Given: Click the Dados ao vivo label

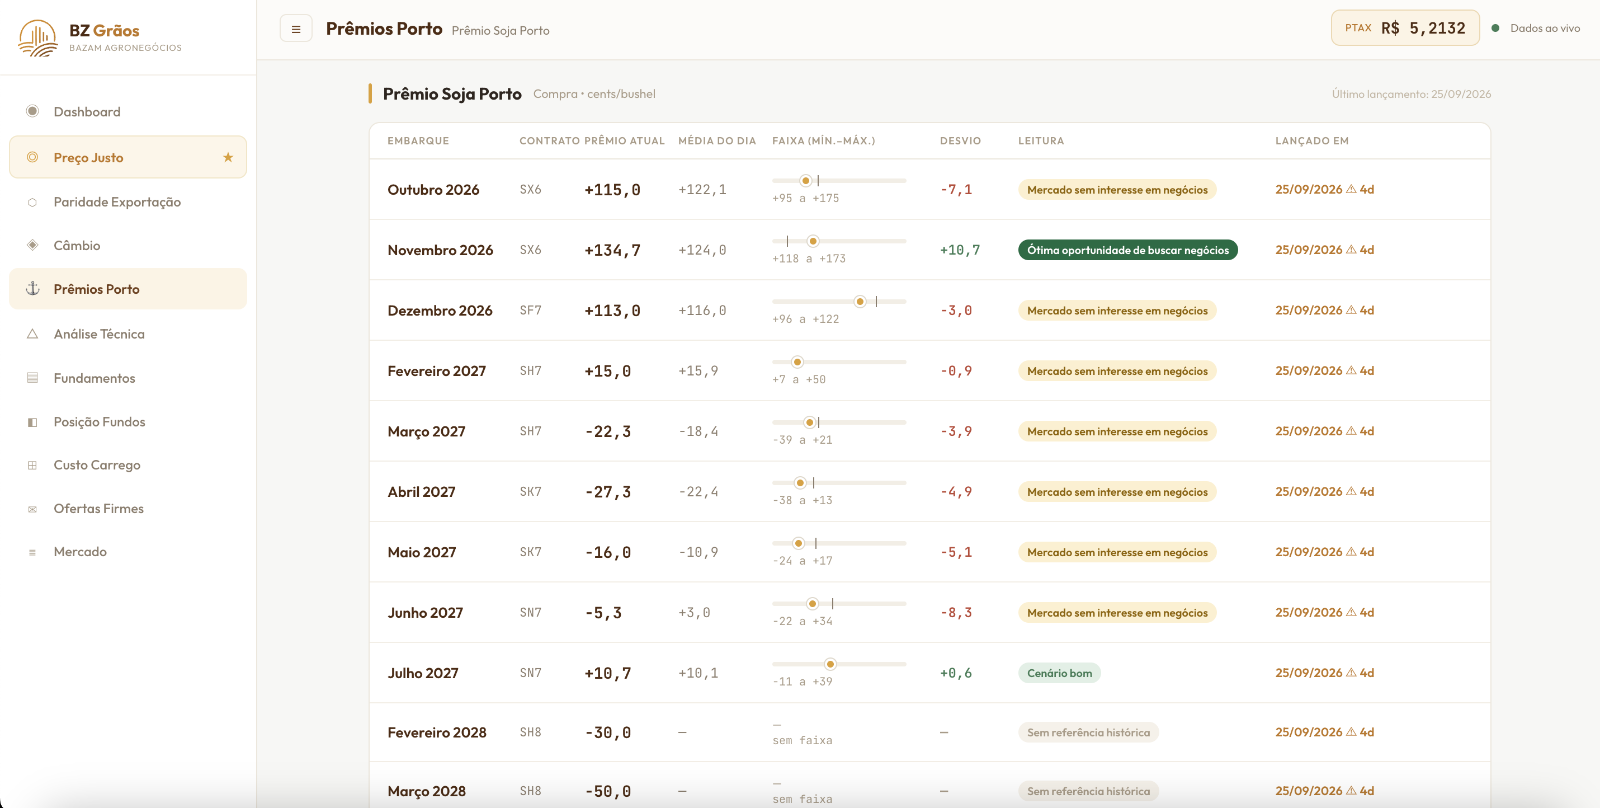Looking at the screenshot, I should [x=1545, y=28].
